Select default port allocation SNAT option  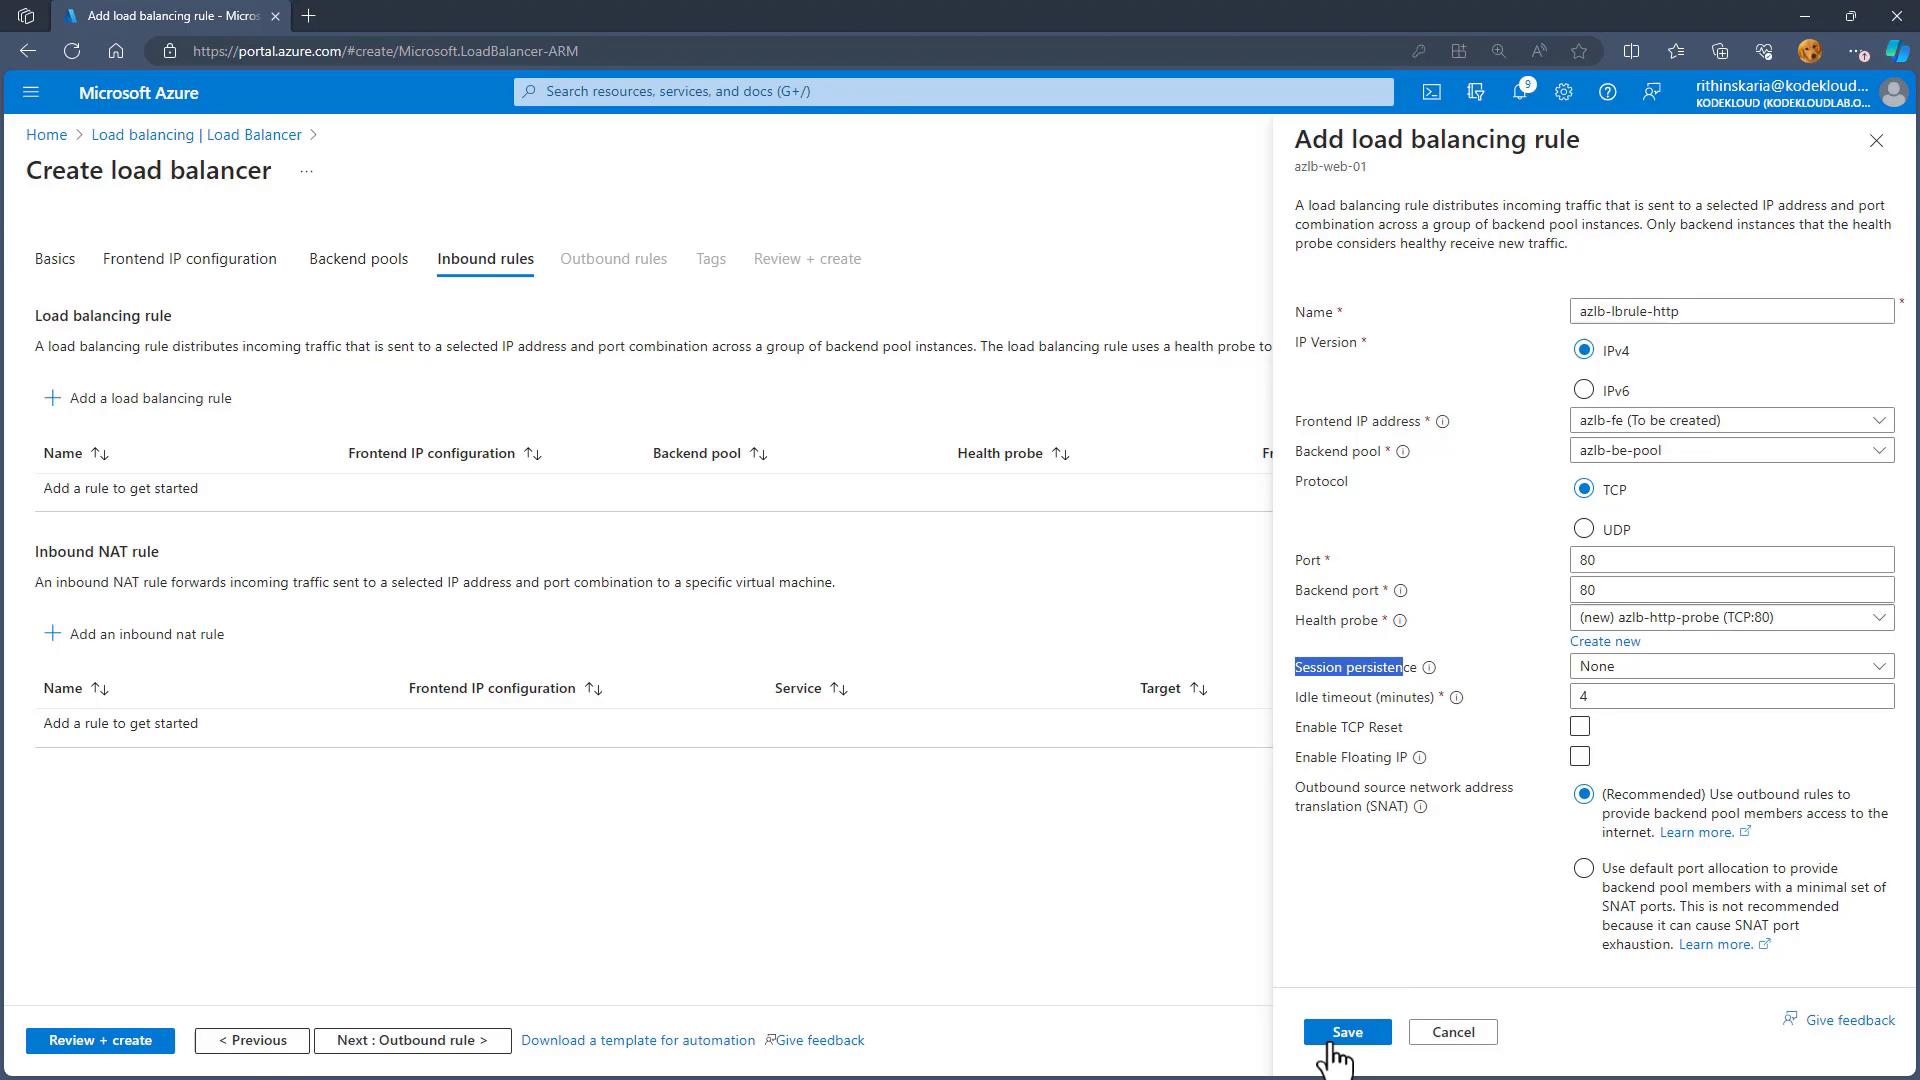1583,869
